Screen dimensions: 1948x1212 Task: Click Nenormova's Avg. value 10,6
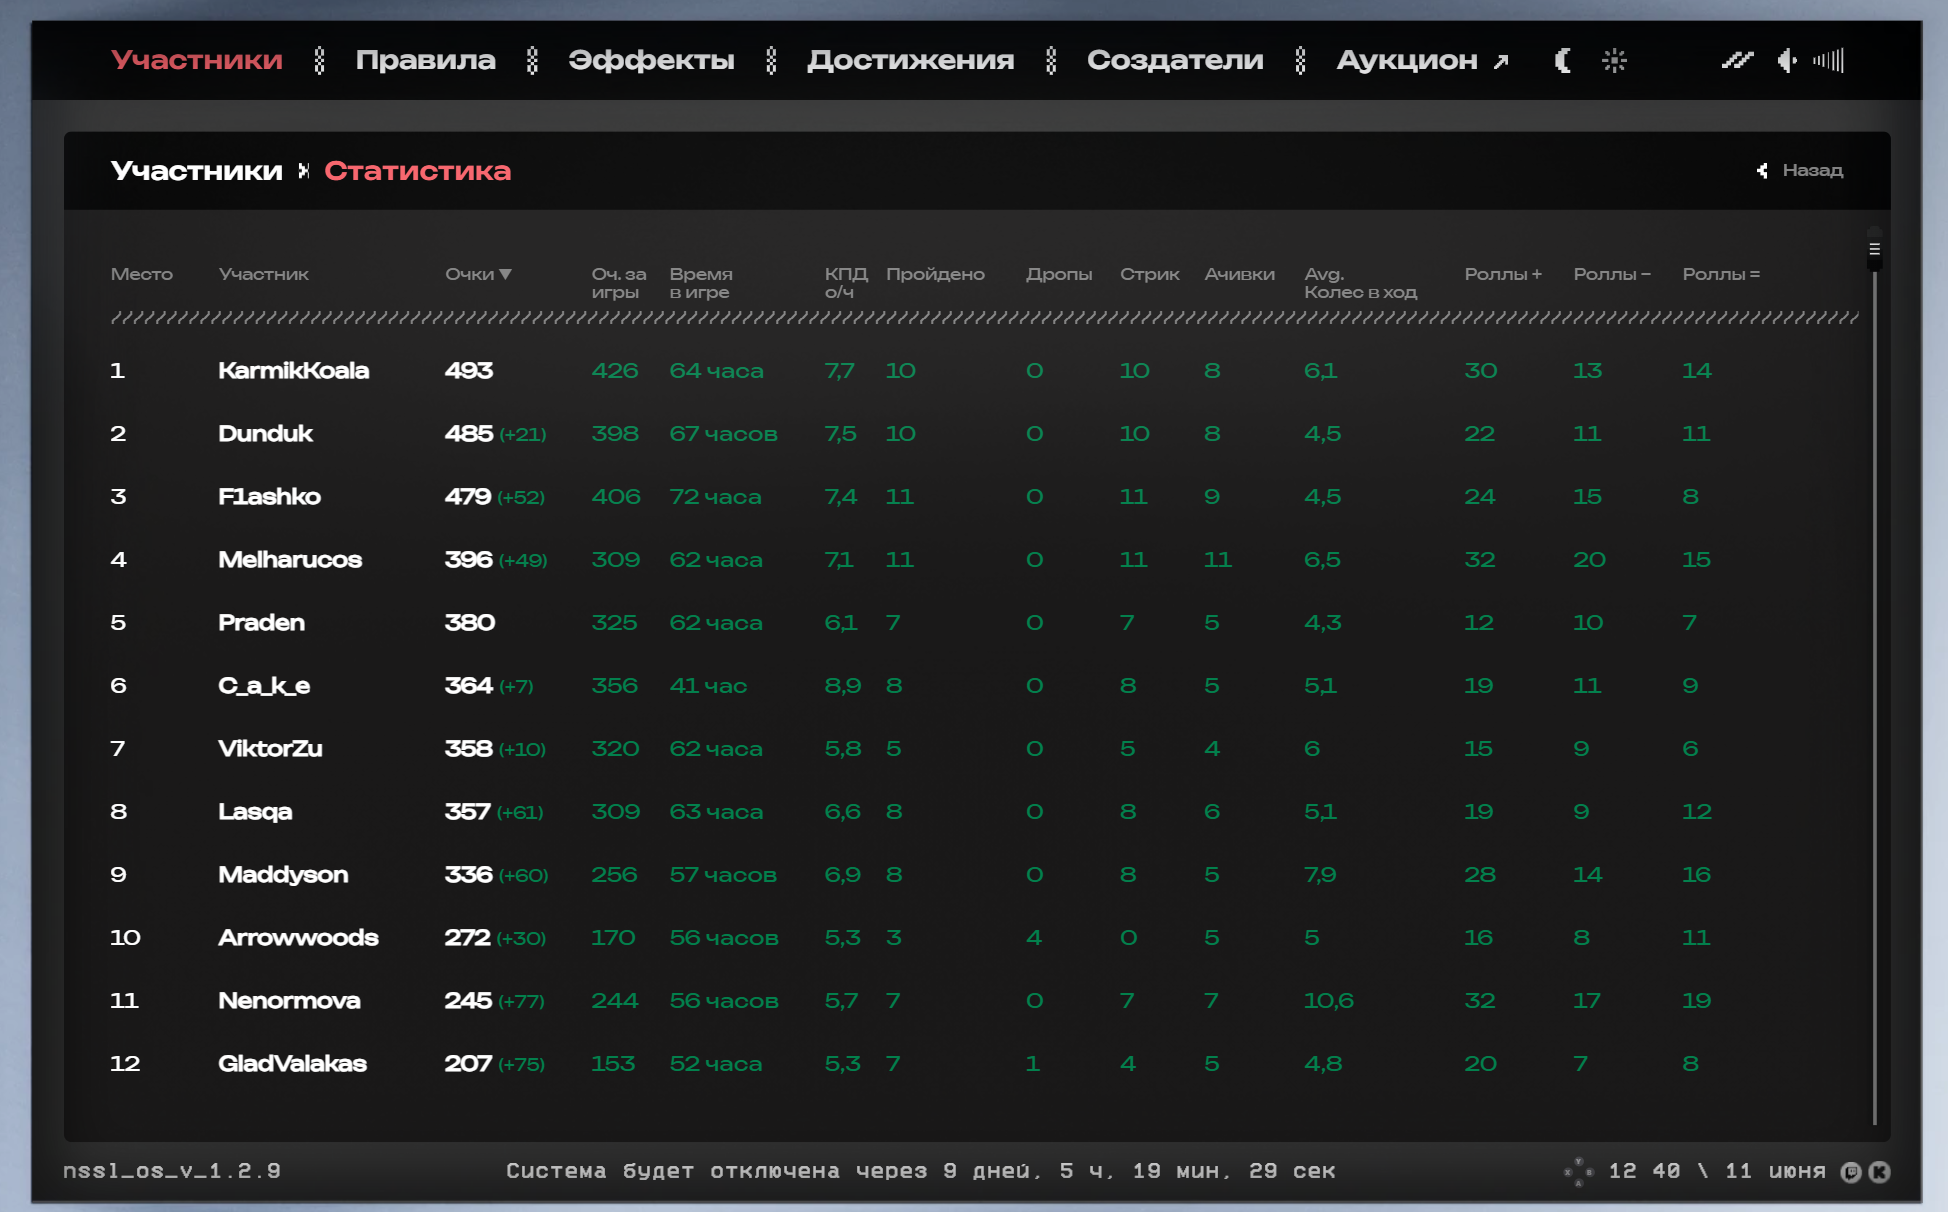tap(1329, 1001)
